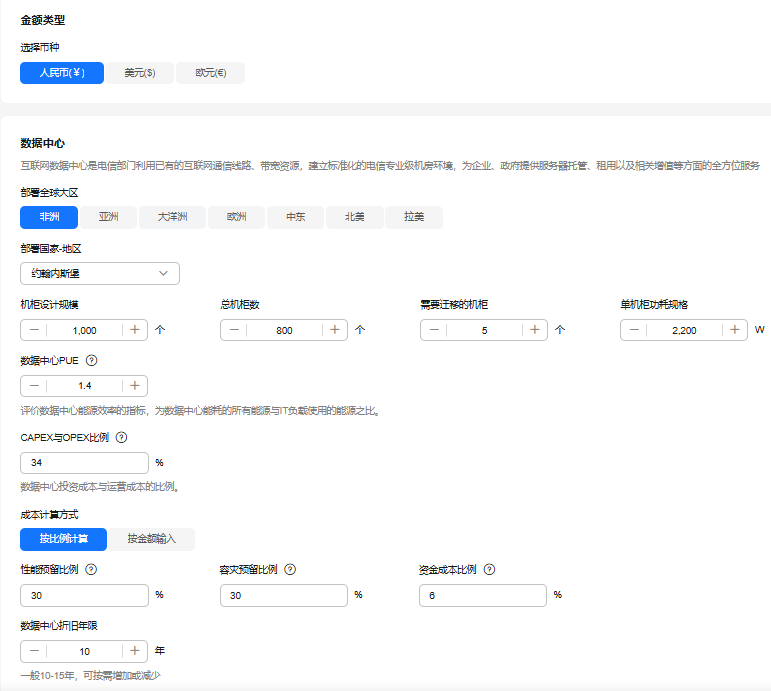Select 美元($) currency option
771x691 pixels.
point(140,73)
